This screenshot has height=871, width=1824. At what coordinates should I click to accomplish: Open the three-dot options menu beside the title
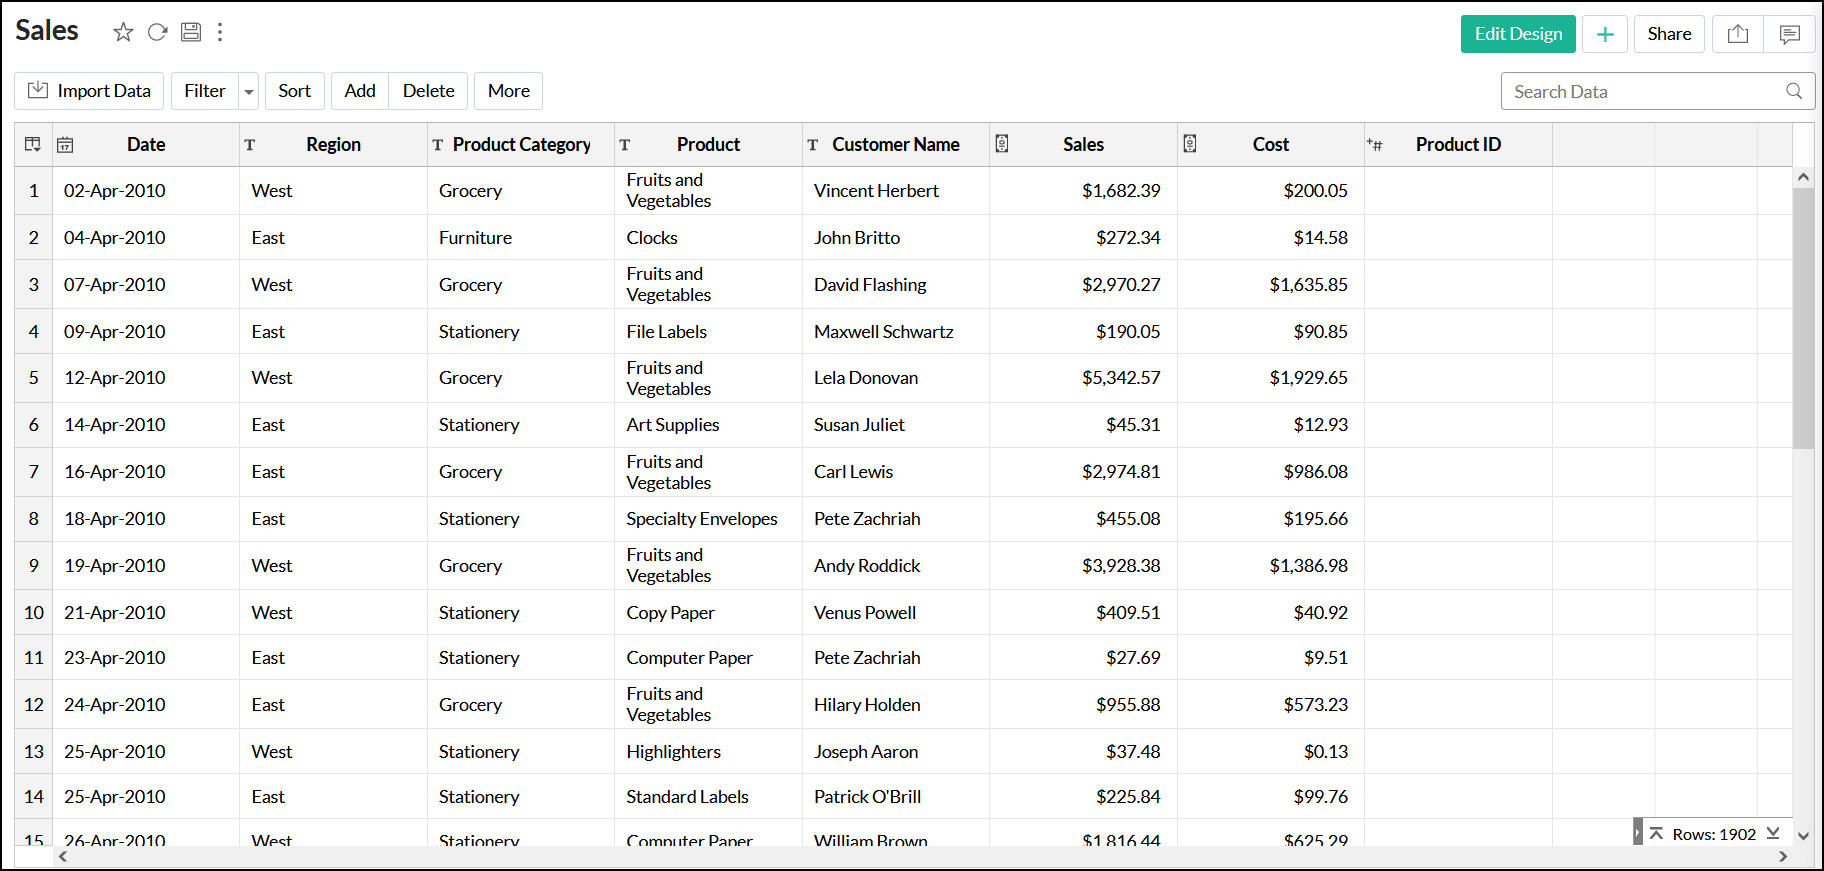(x=220, y=32)
